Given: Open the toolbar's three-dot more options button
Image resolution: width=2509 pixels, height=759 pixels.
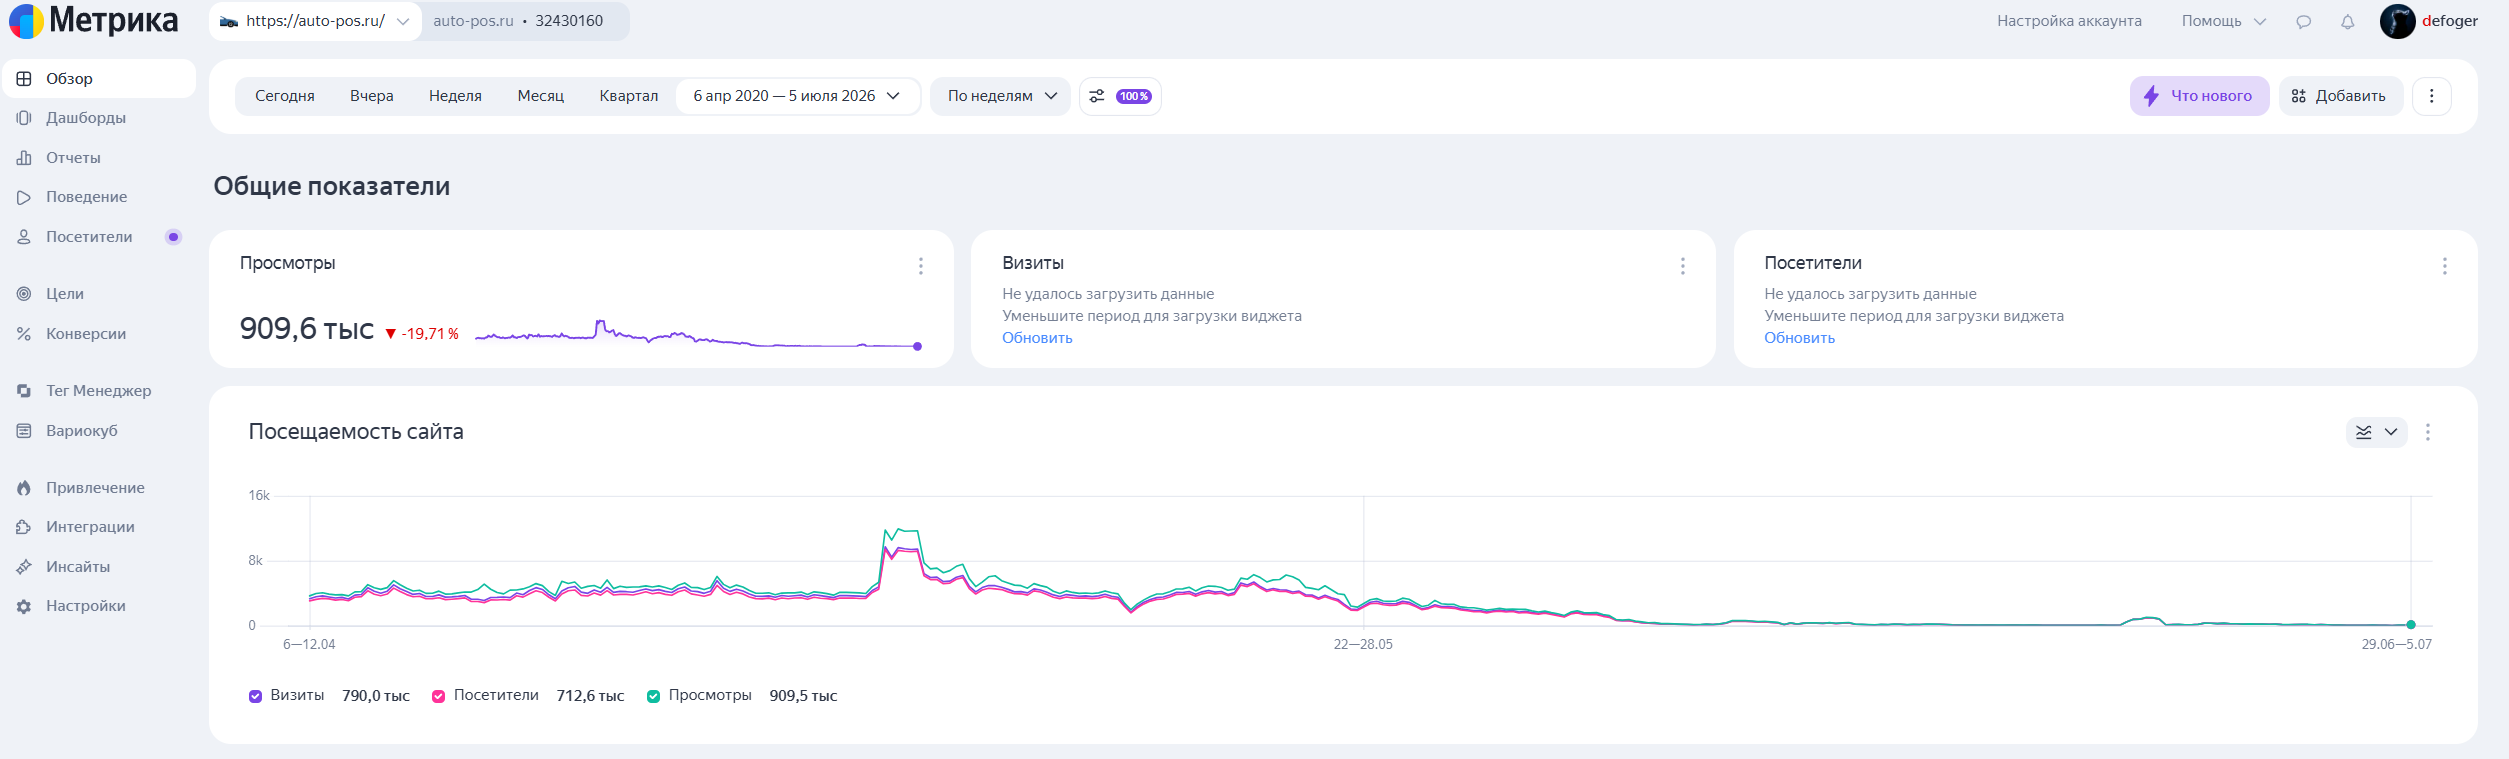Looking at the screenshot, I should (x=2432, y=96).
